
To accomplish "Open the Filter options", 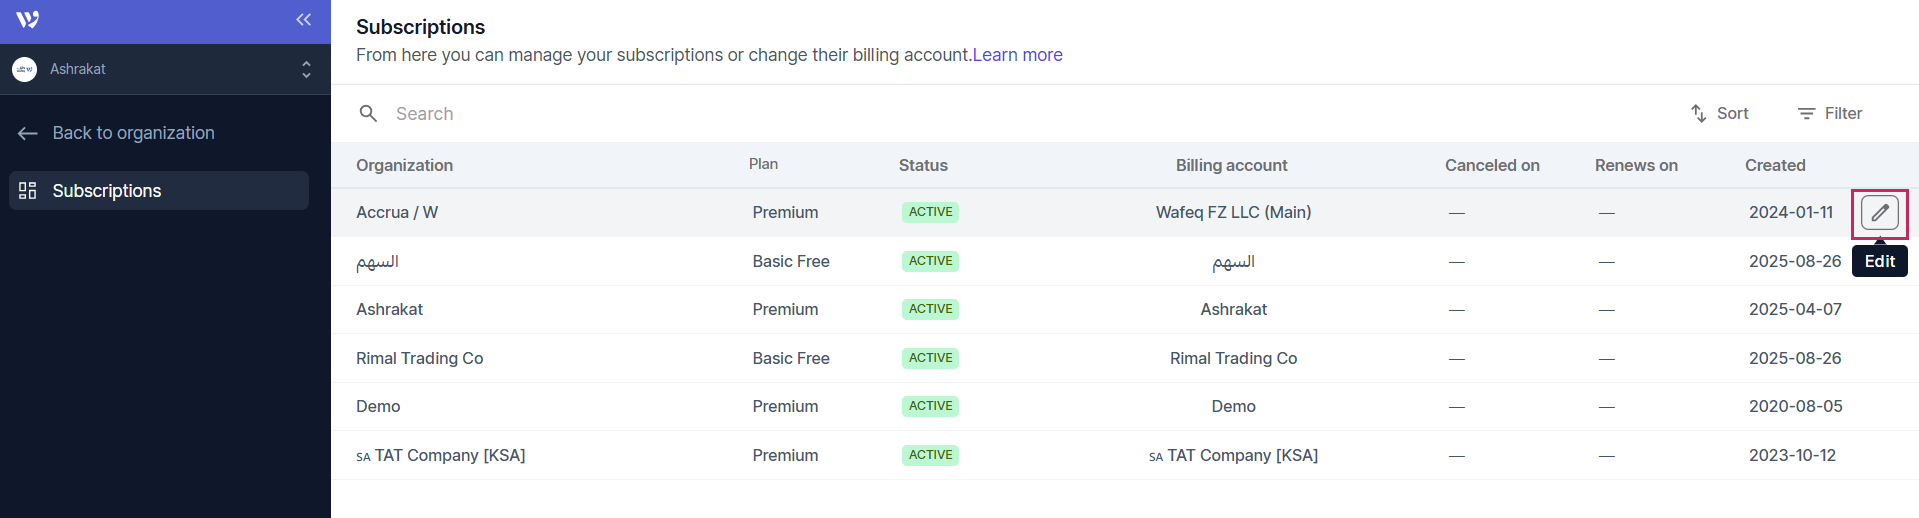I will pyautogui.click(x=1830, y=114).
